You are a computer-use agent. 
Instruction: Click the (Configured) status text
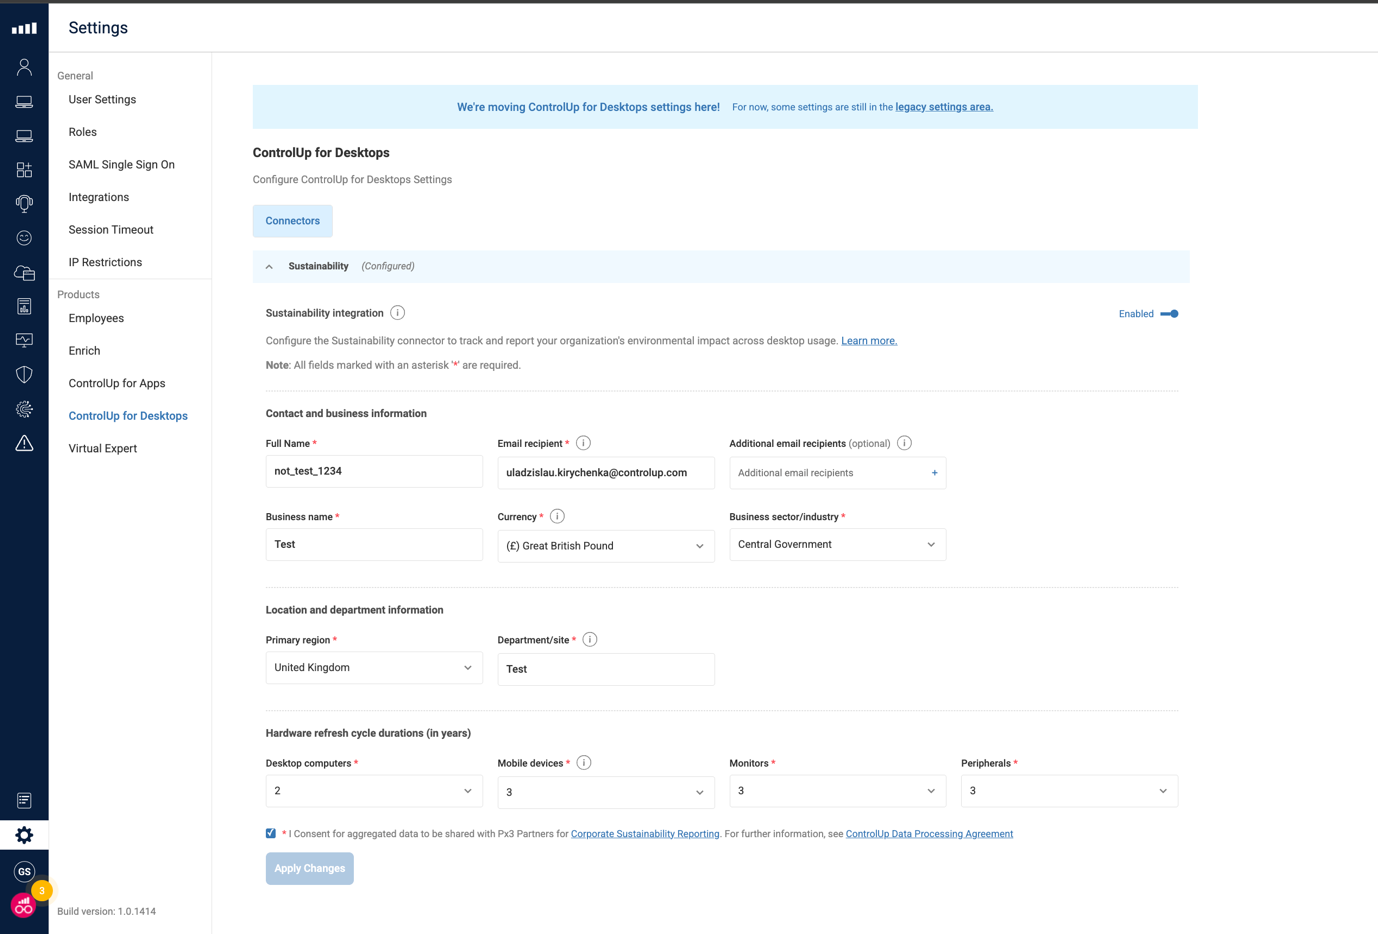pos(388,266)
